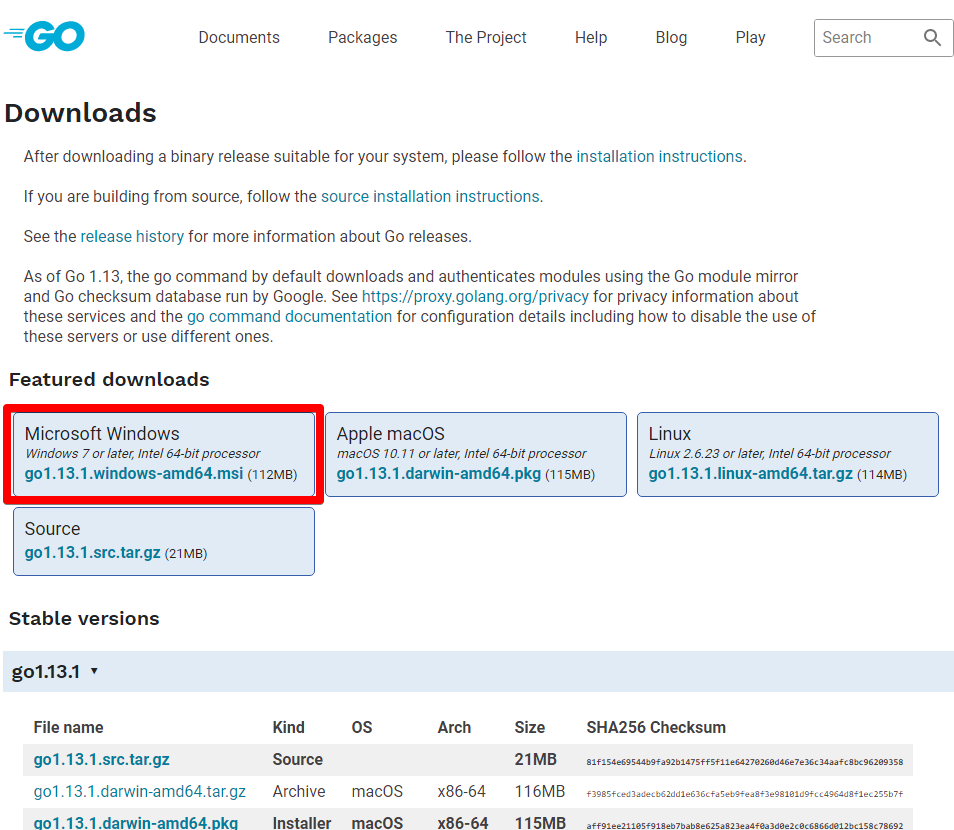Click the Microsoft Windows box heading

102,434
